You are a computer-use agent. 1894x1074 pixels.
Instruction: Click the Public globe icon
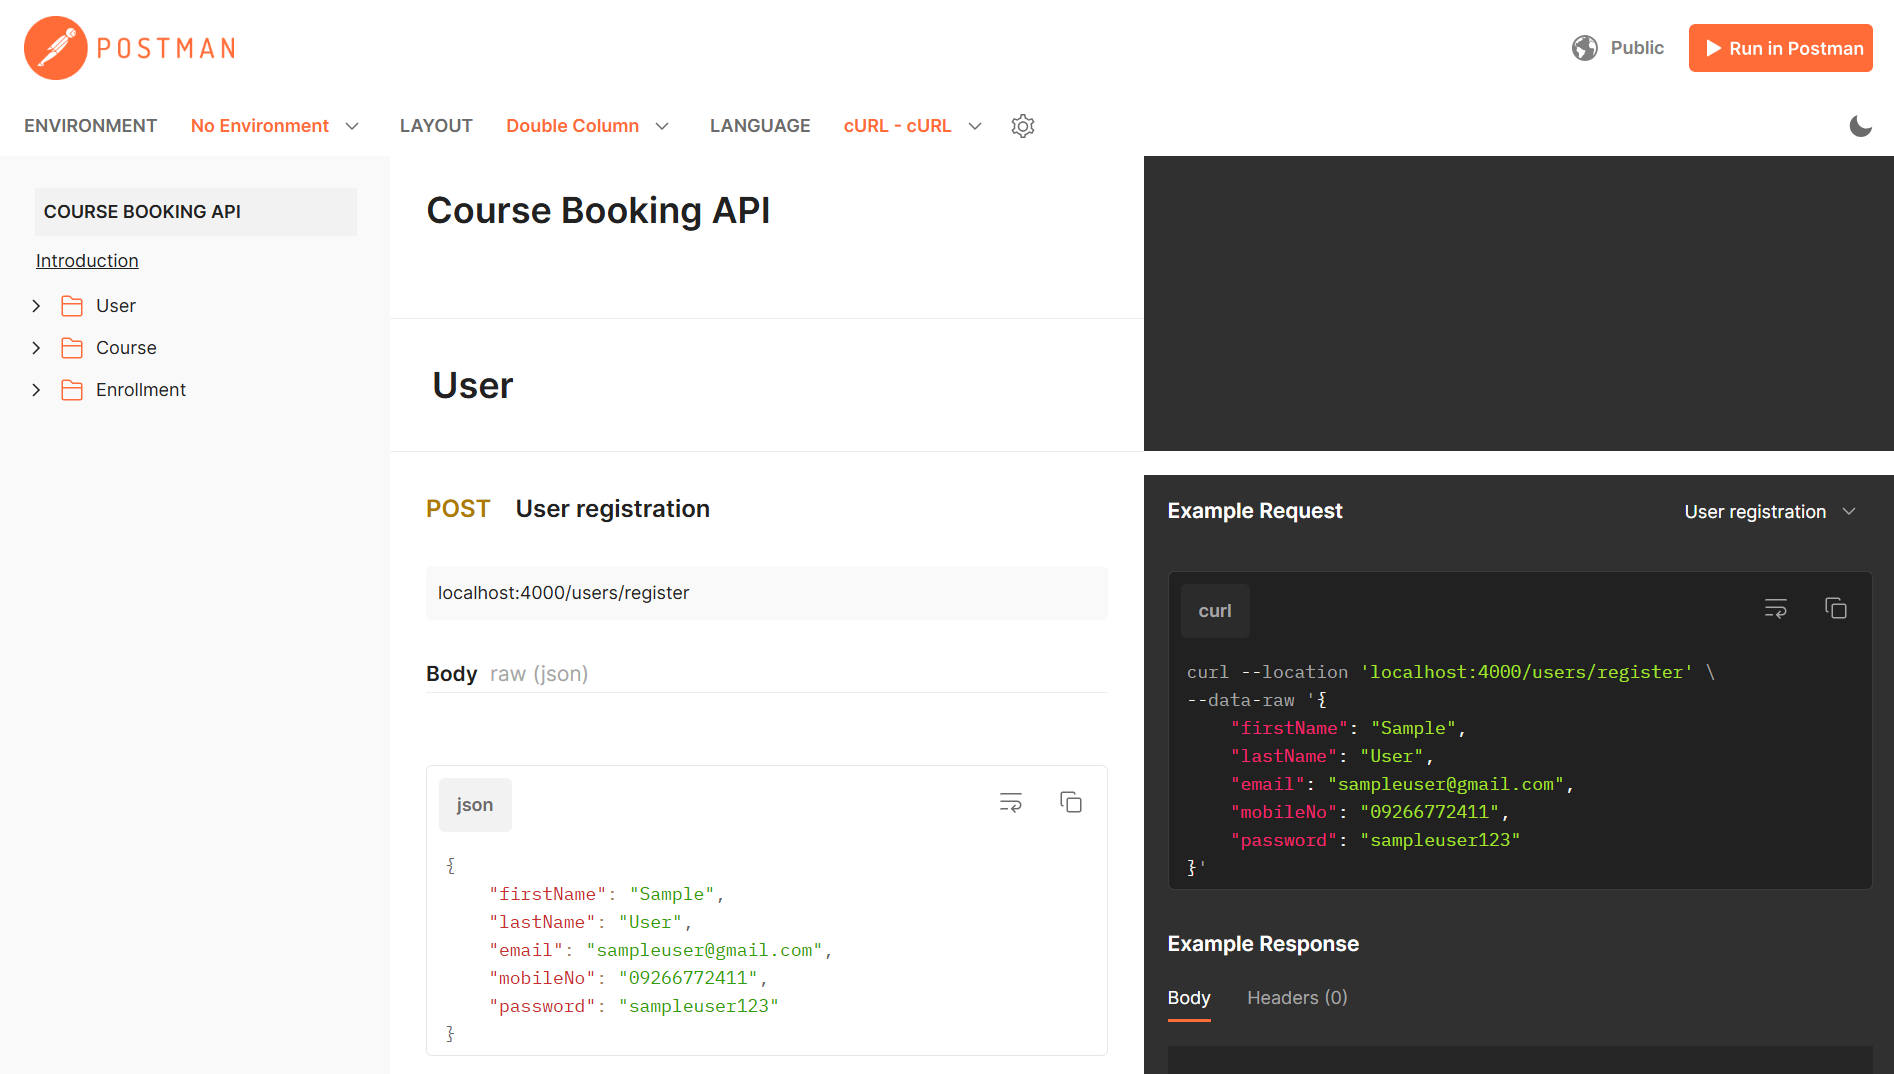(1585, 47)
